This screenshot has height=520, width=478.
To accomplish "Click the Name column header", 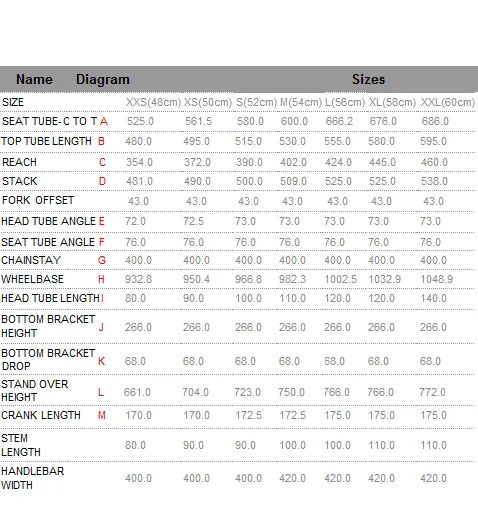I will coord(34,79).
